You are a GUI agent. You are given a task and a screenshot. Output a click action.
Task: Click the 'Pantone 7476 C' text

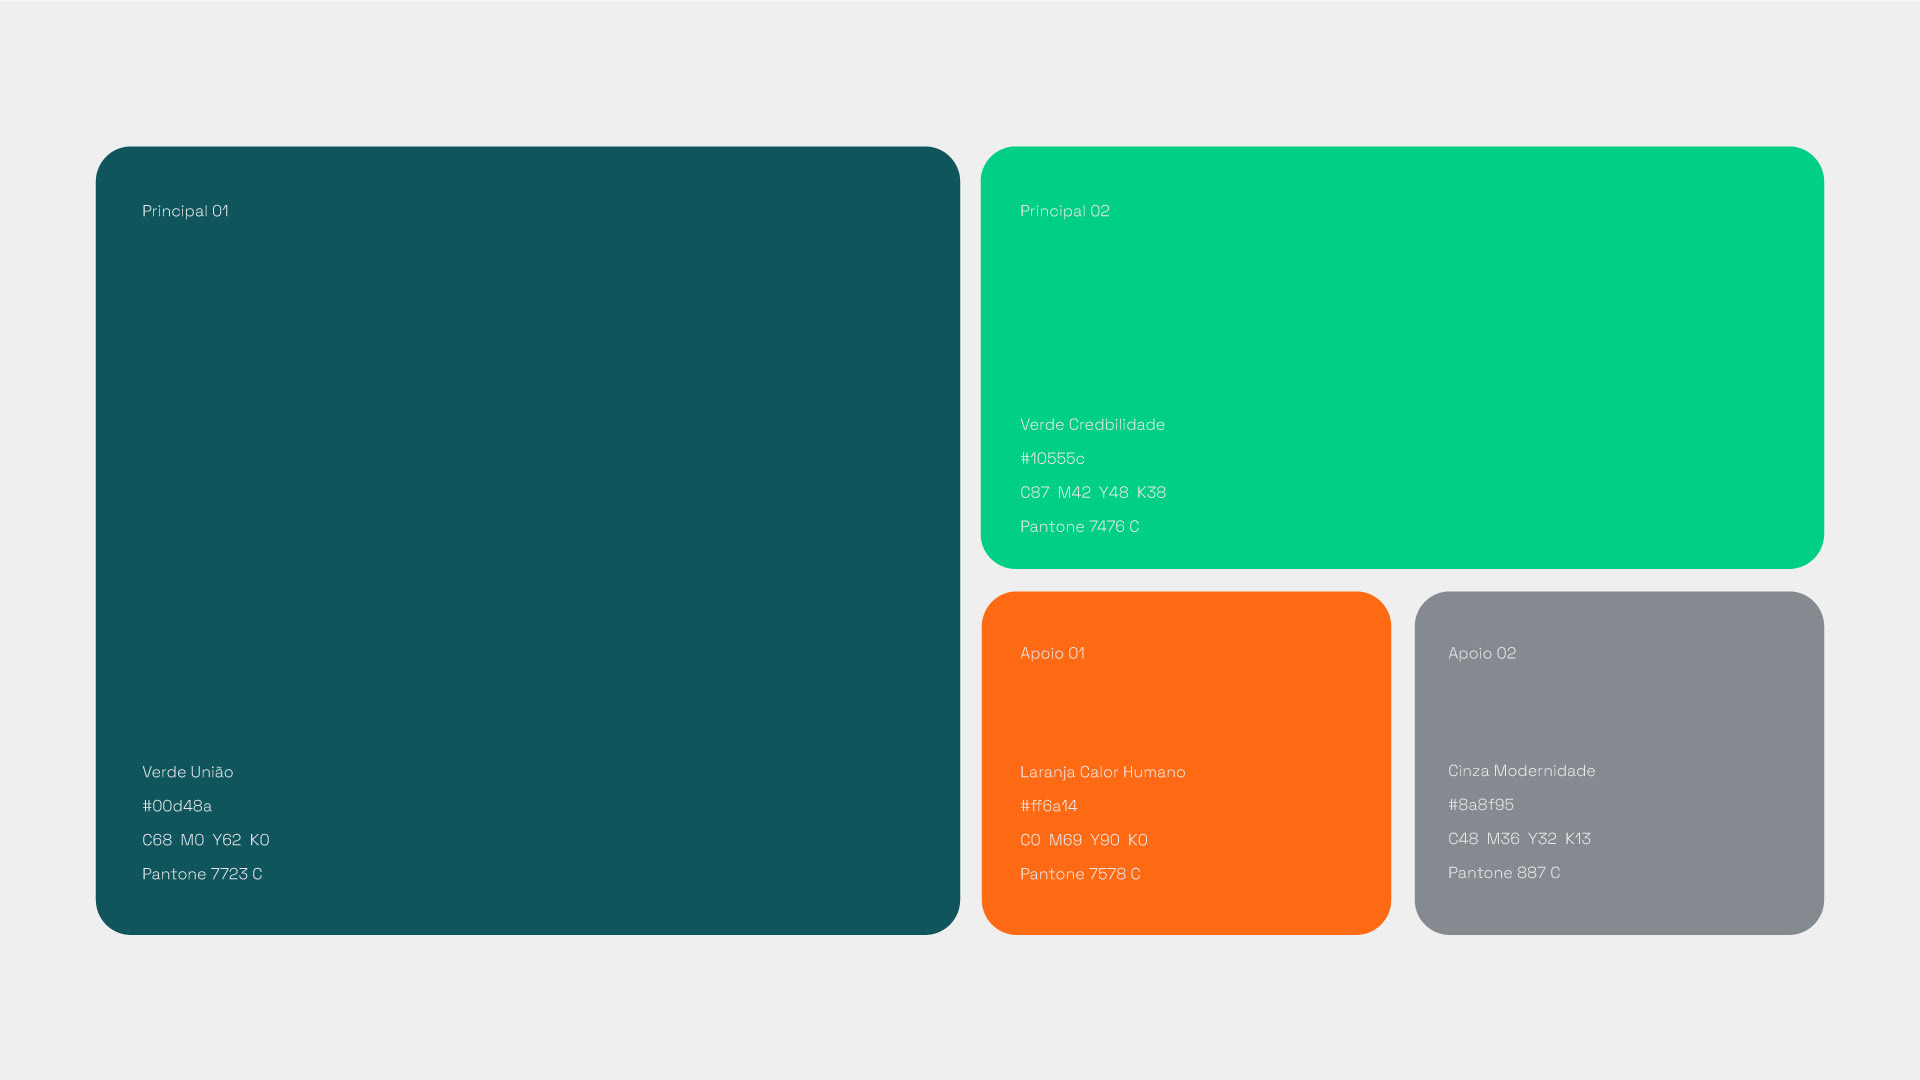(x=1079, y=526)
